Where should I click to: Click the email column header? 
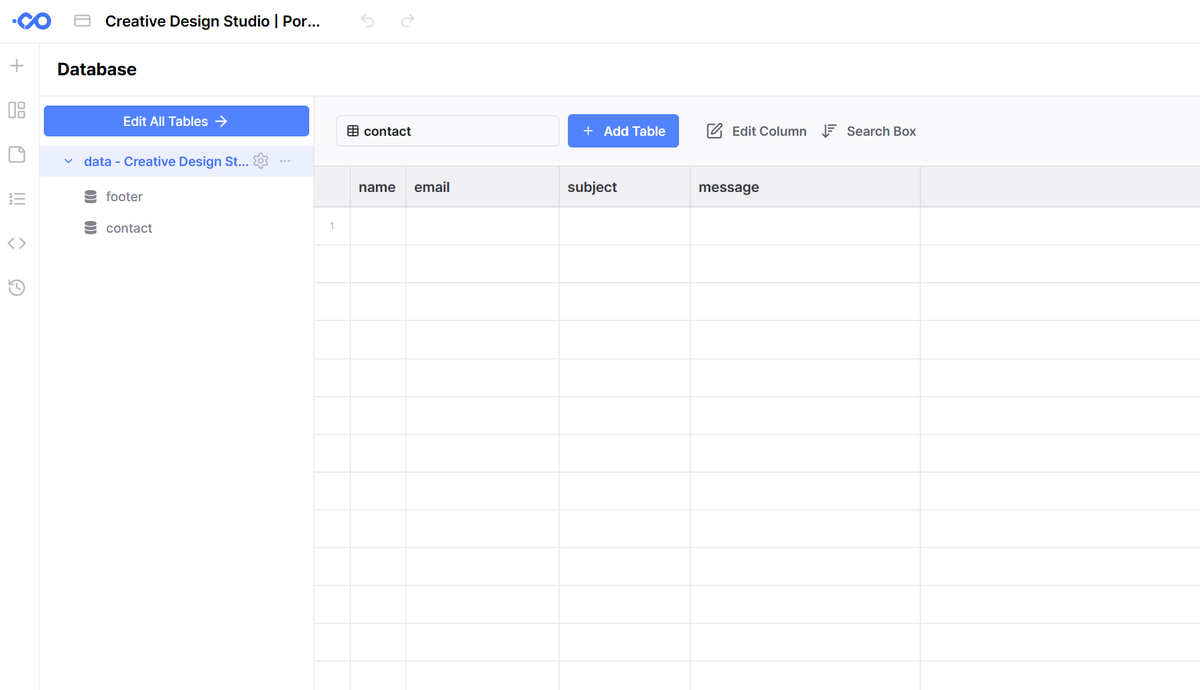coord(483,187)
